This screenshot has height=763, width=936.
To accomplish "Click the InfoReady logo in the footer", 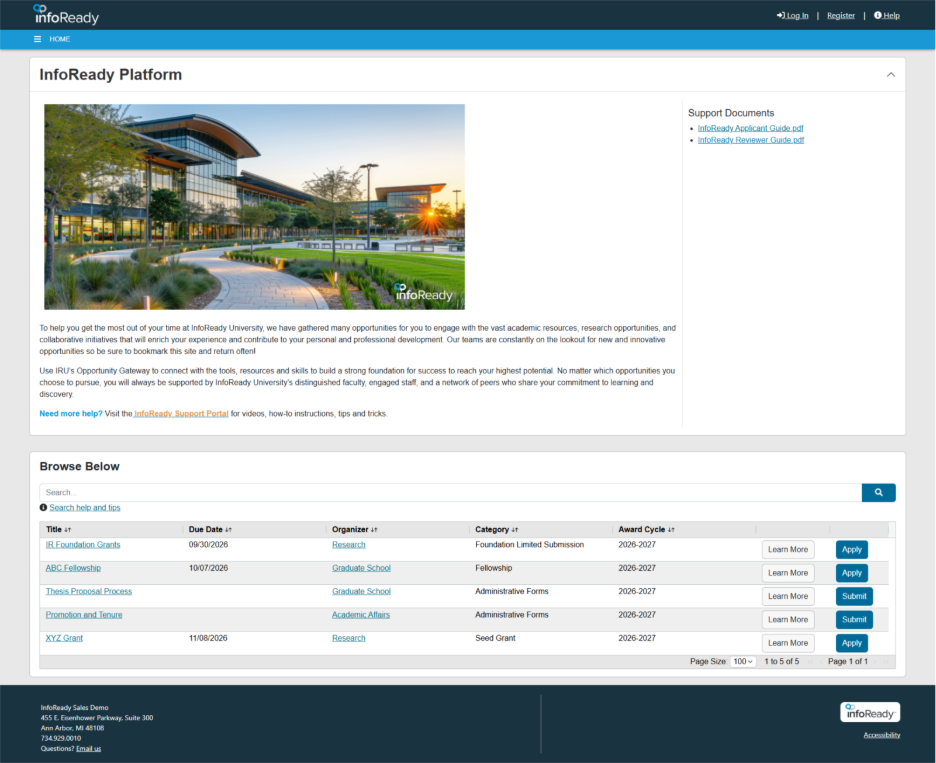I will [869, 712].
